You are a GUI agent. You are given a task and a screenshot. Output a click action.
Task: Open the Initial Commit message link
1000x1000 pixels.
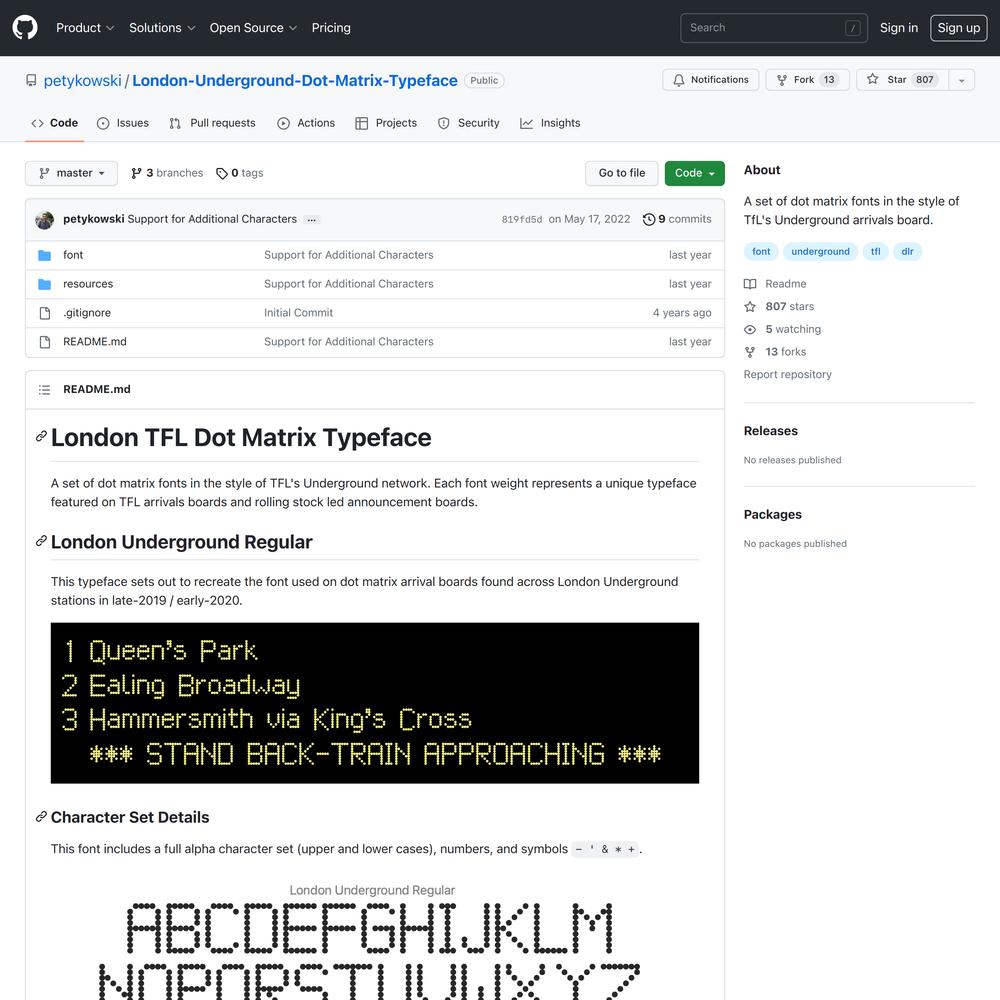point(298,312)
